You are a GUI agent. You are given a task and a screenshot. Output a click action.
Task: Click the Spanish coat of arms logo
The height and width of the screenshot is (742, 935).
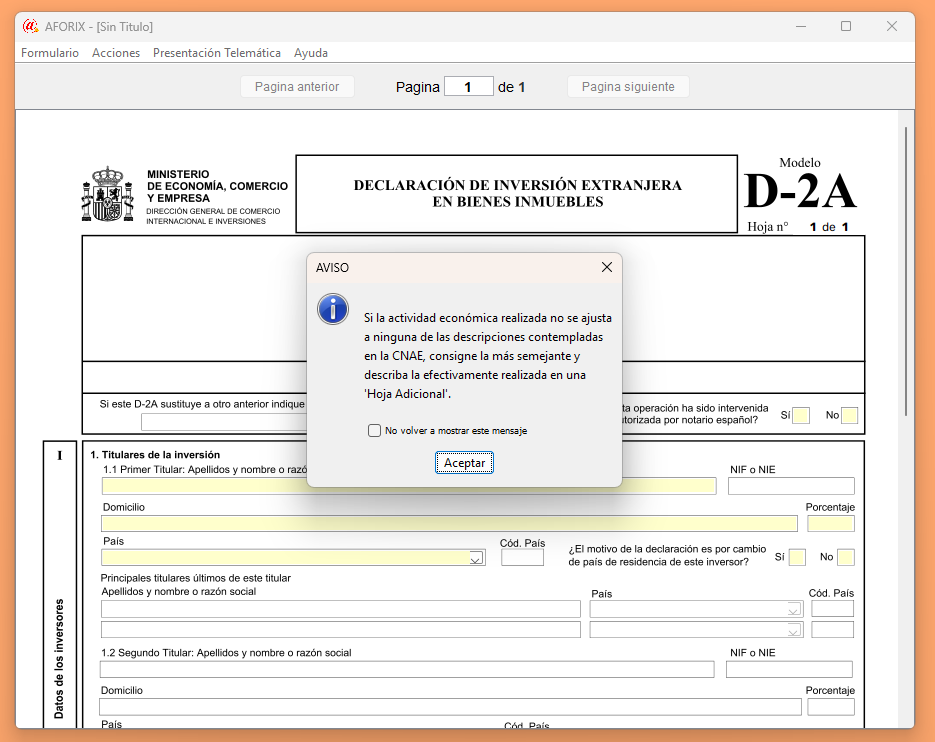107,194
